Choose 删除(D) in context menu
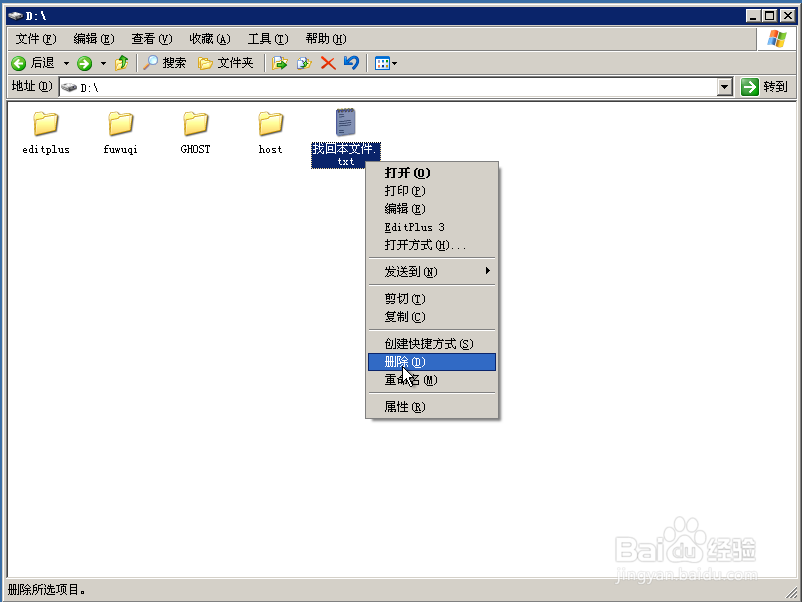The image size is (802, 602). coord(432,362)
